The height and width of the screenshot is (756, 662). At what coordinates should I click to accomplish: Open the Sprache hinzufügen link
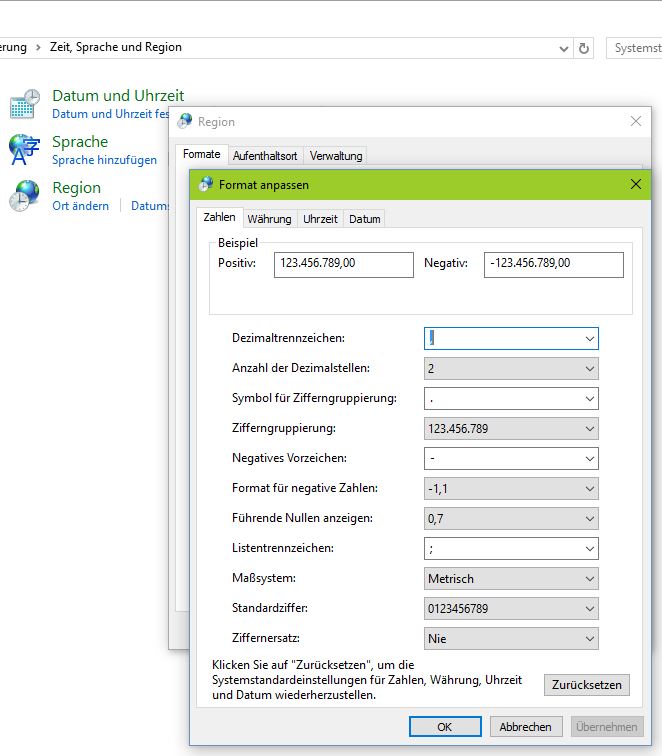point(104,160)
